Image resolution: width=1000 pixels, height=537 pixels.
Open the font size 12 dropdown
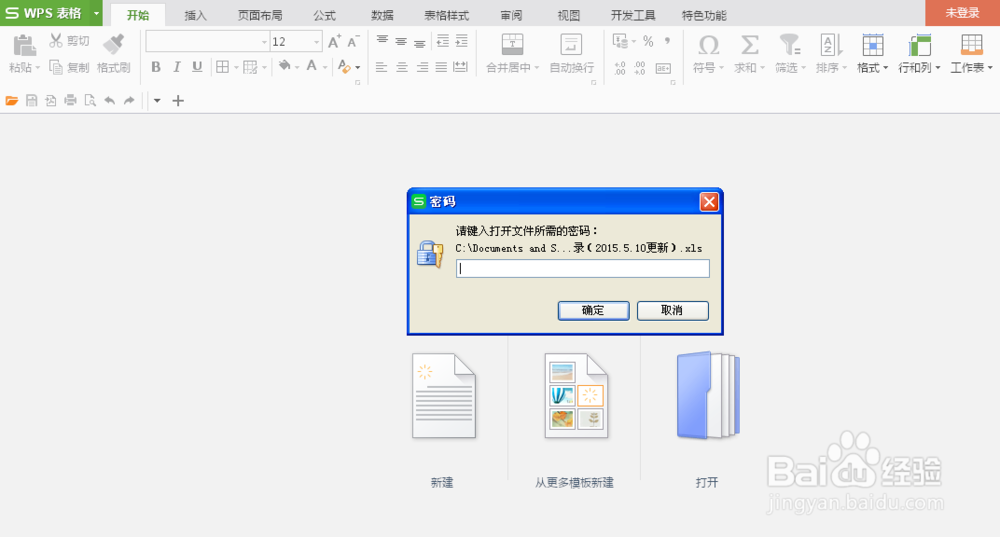316,42
